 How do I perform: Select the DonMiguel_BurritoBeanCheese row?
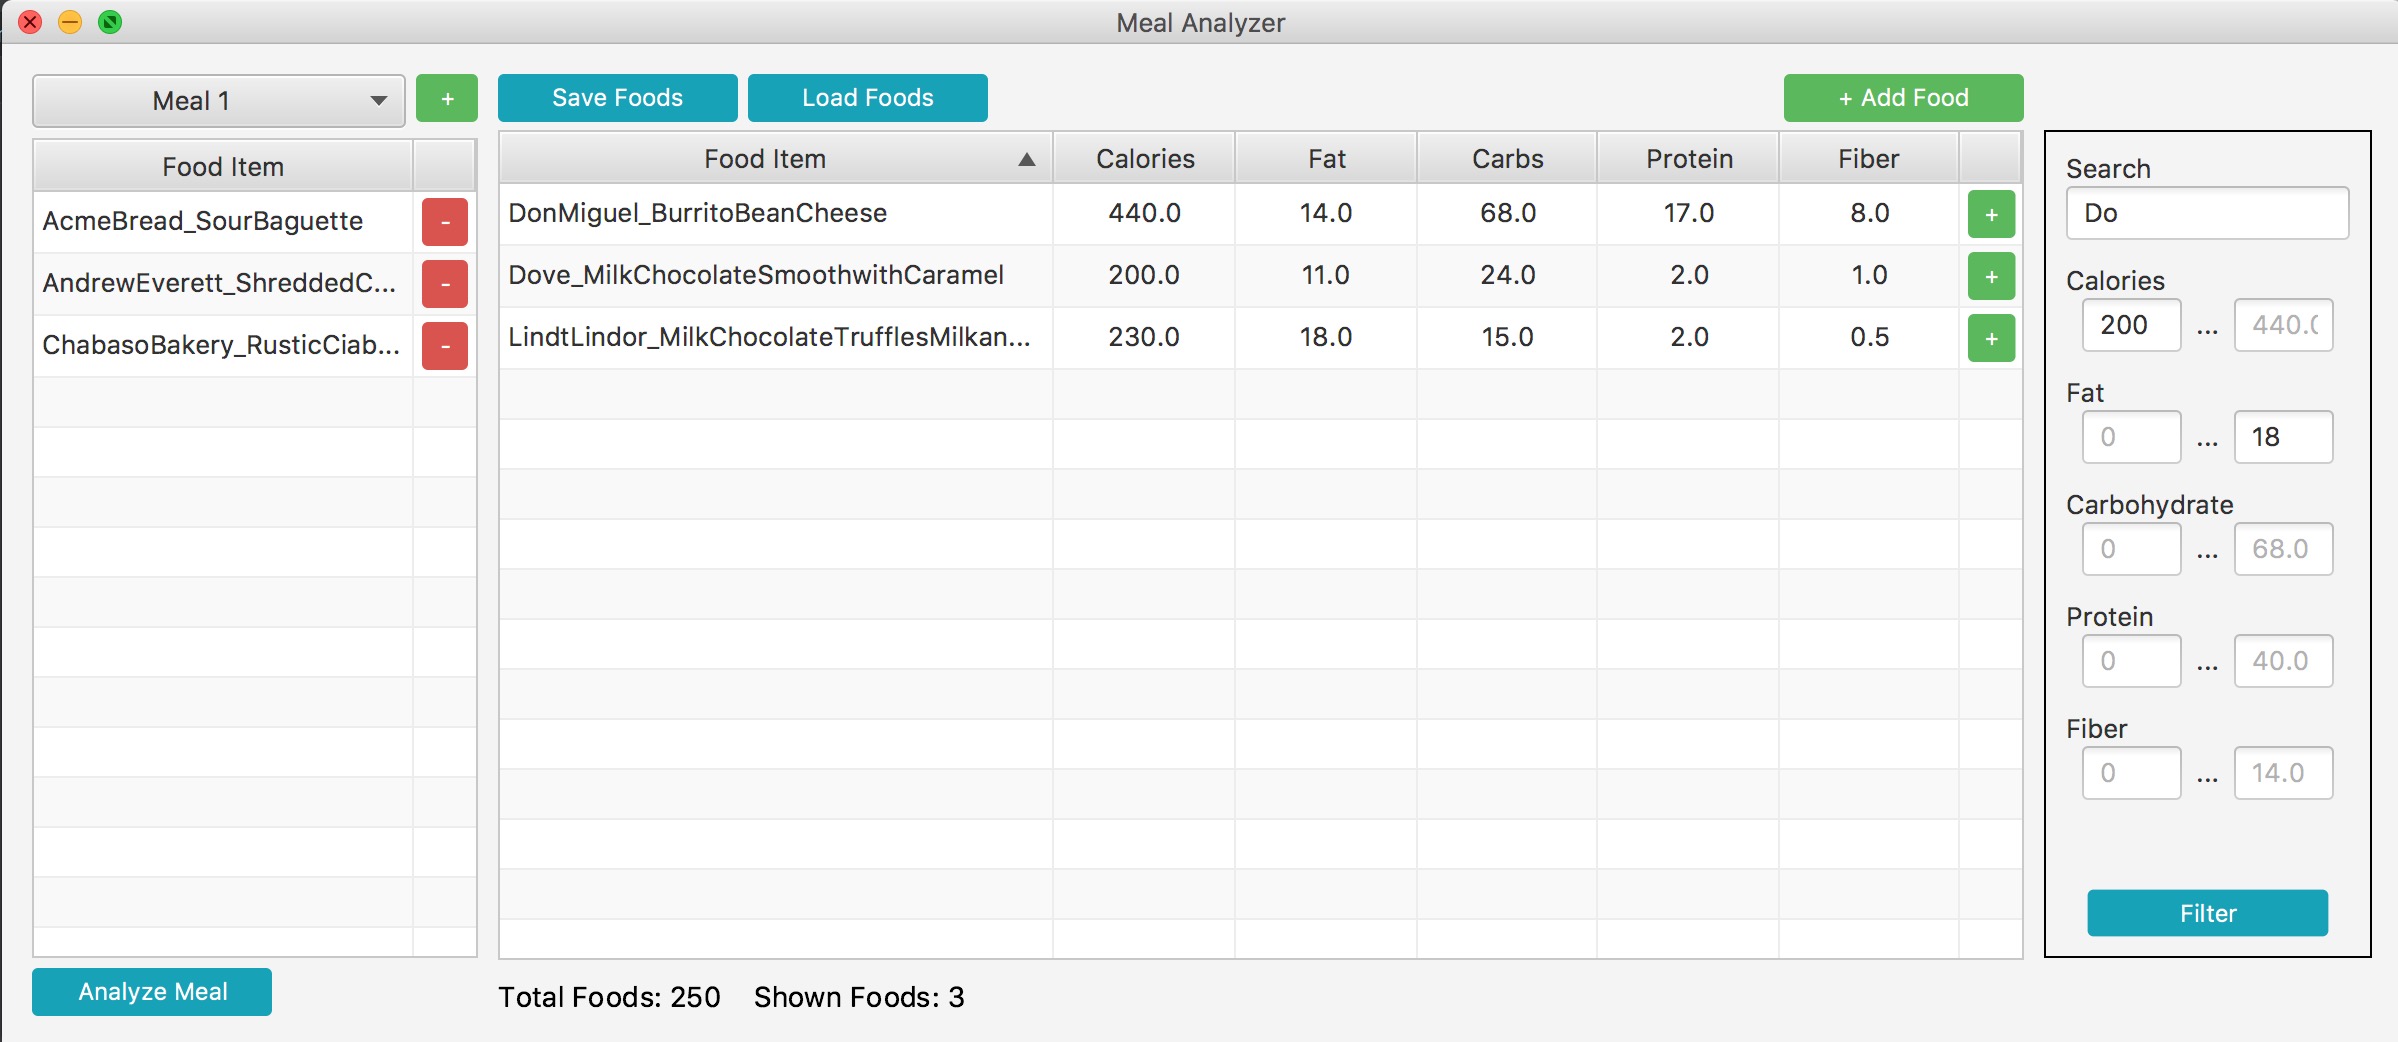(1260, 214)
